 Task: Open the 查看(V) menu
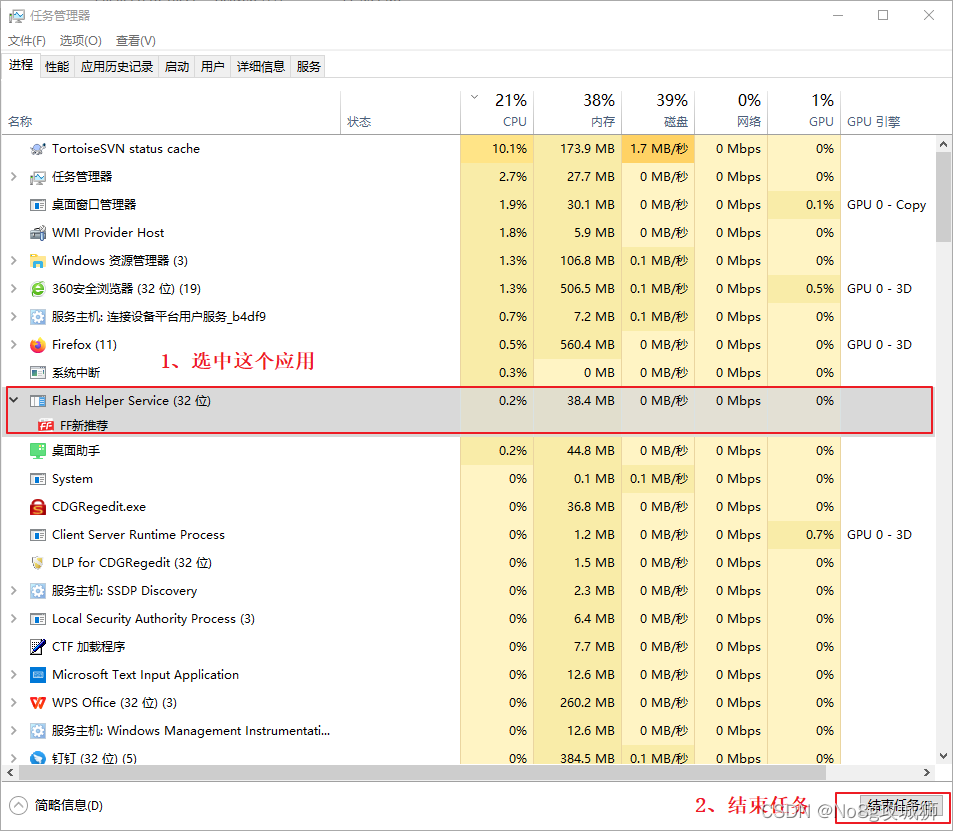(136, 41)
